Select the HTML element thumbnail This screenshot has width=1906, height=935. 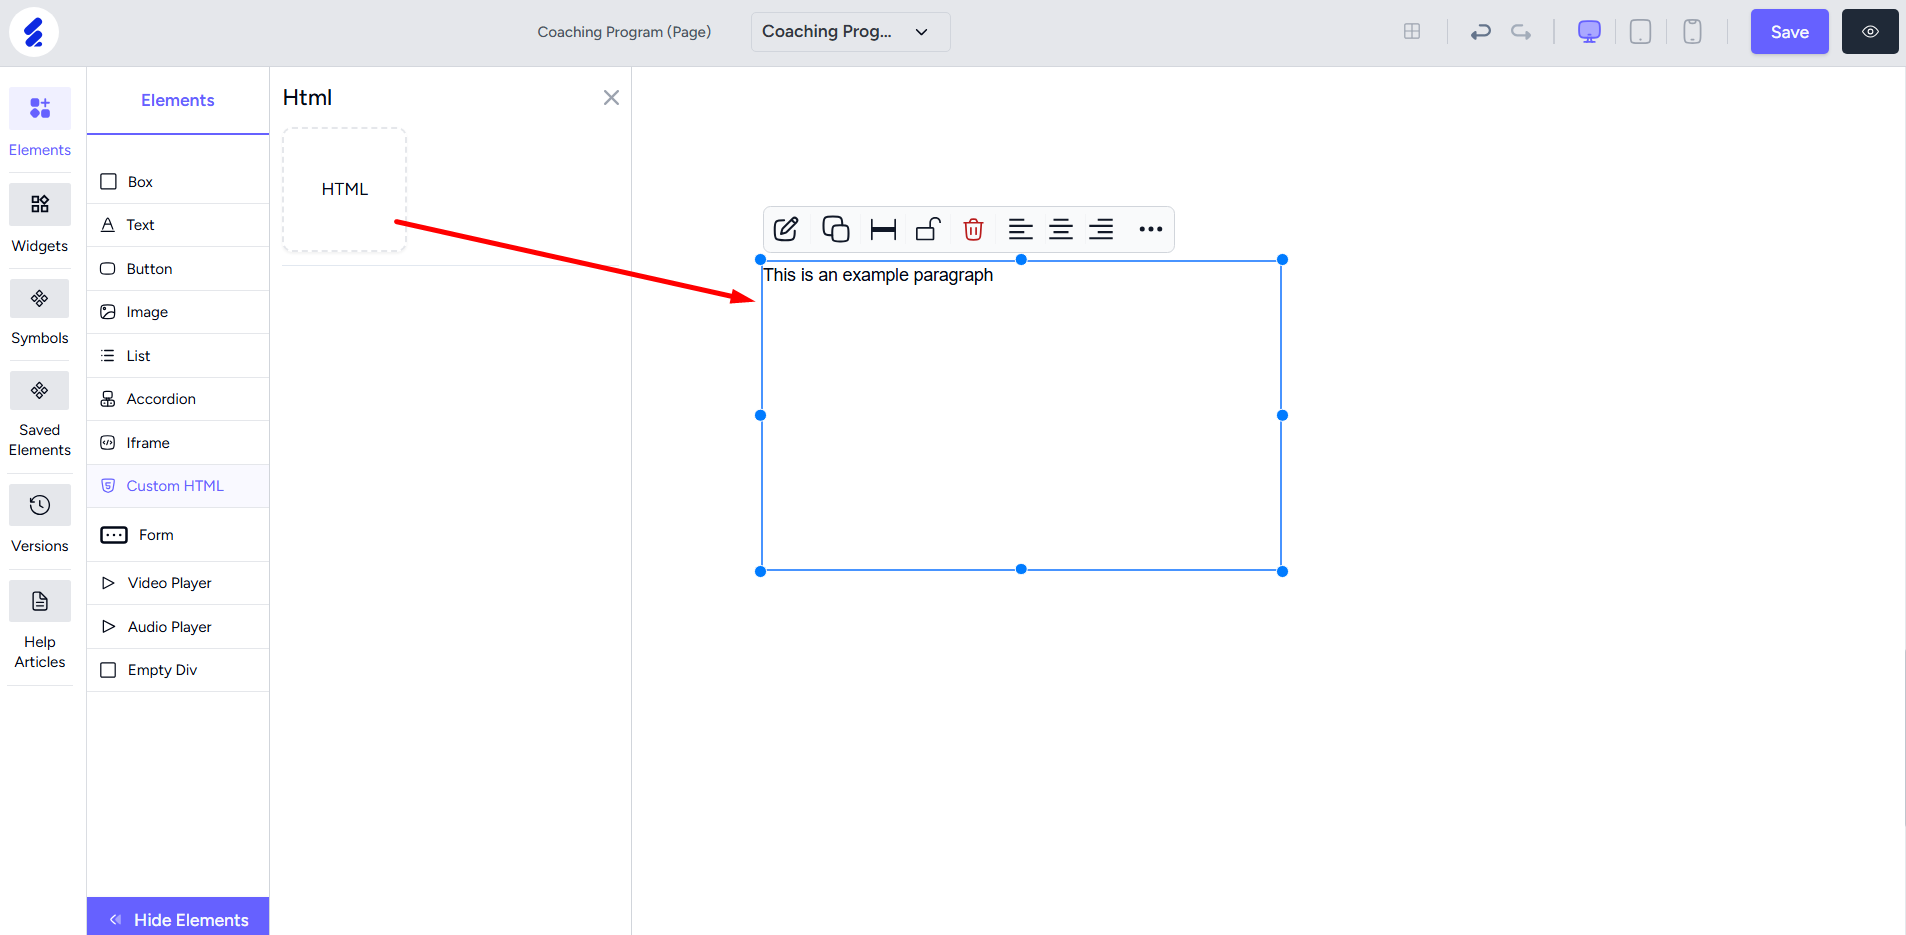pyautogui.click(x=345, y=189)
